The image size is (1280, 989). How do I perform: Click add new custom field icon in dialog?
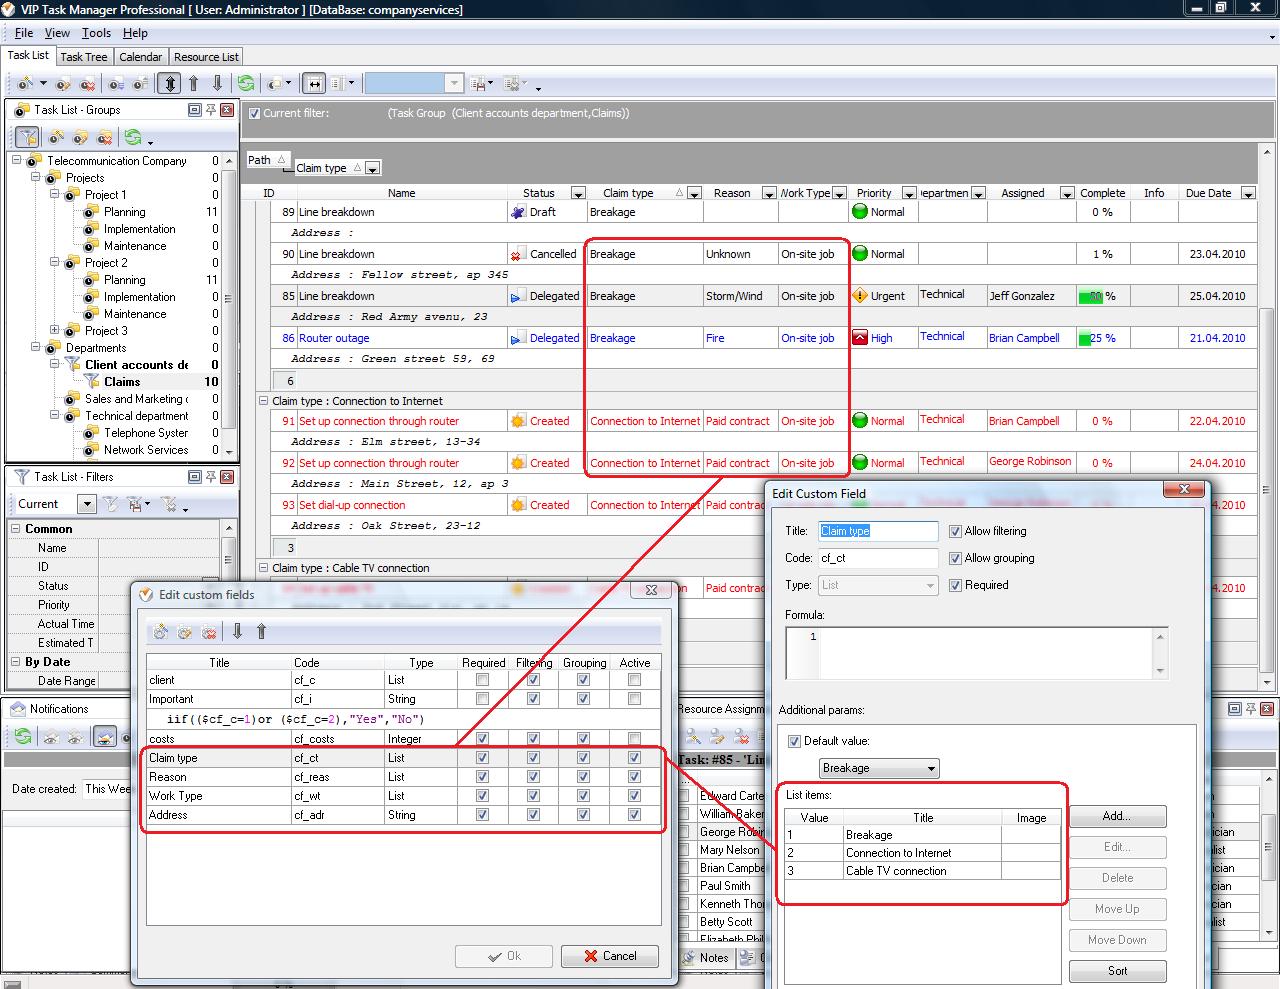coord(160,632)
